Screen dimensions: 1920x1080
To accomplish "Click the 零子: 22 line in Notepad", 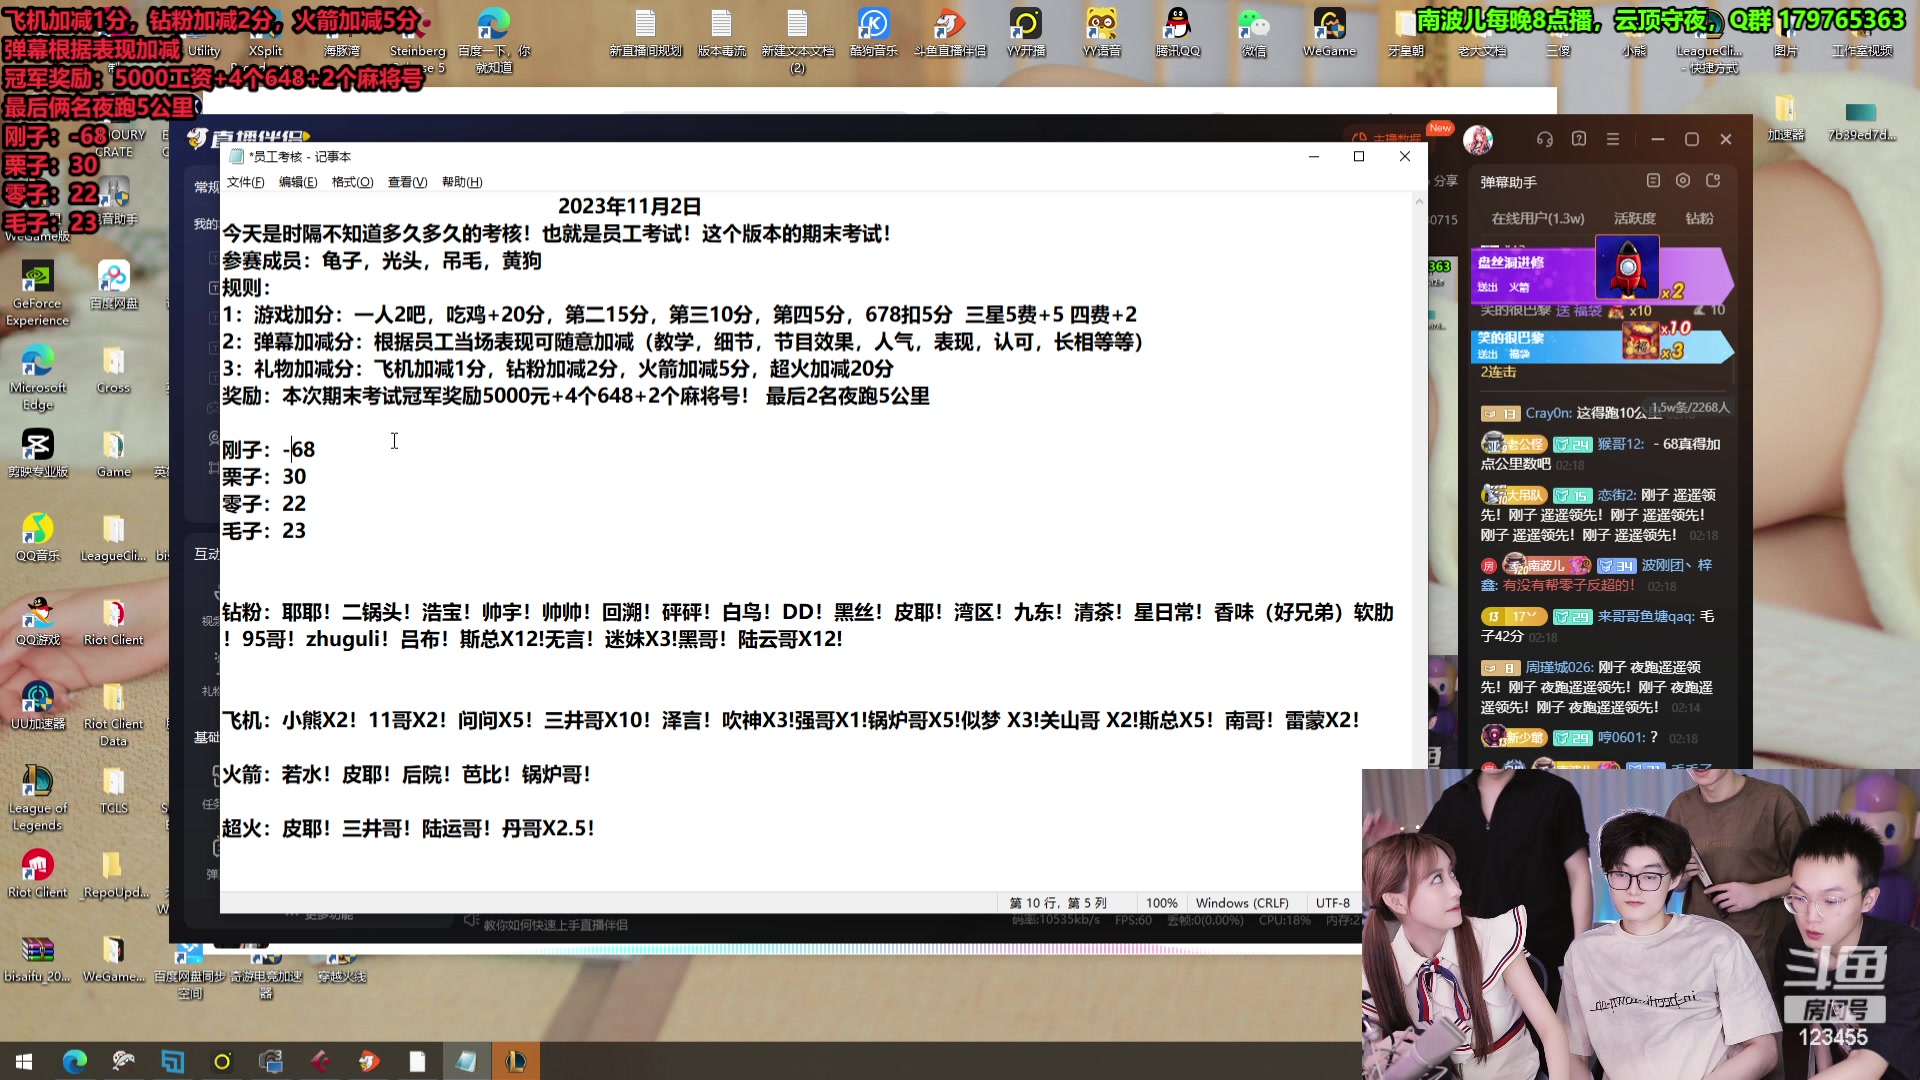I will pos(264,504).
